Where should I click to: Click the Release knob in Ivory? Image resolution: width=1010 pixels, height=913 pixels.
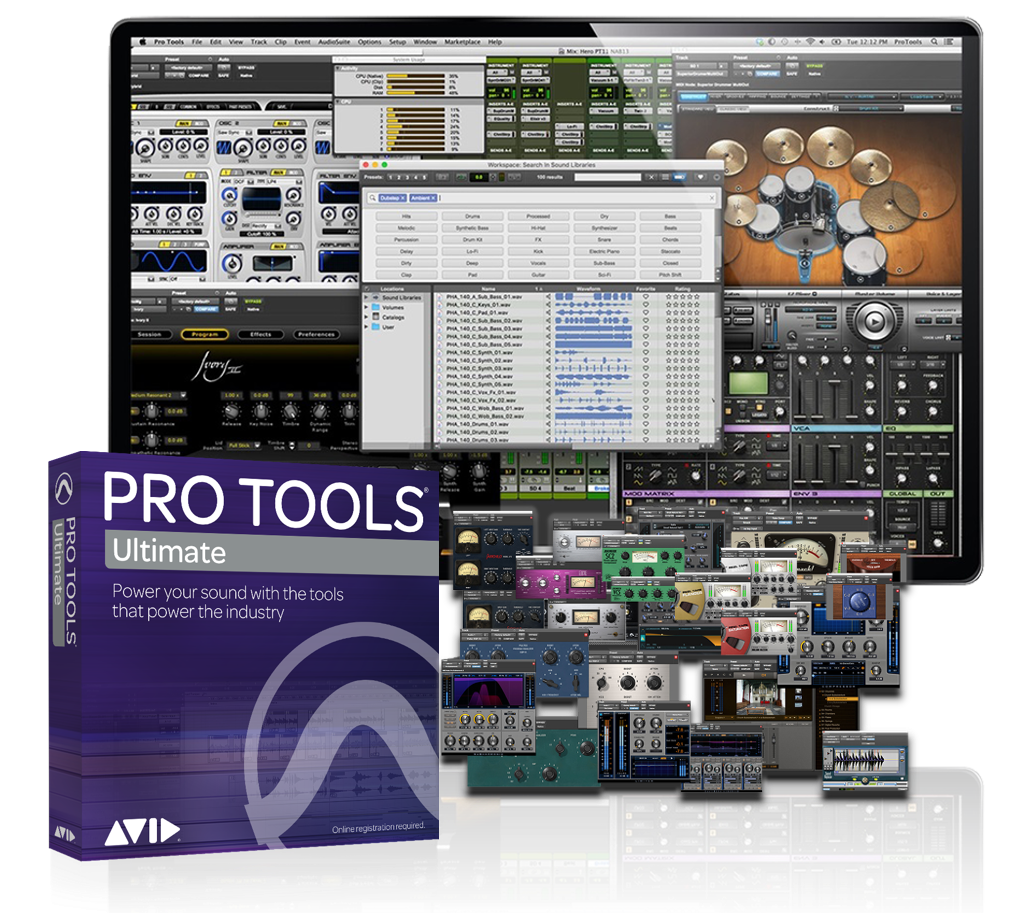coord(231,412)
